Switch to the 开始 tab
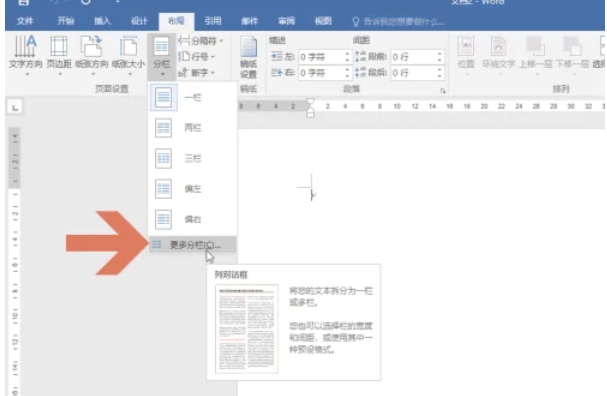 coord(66,21)
